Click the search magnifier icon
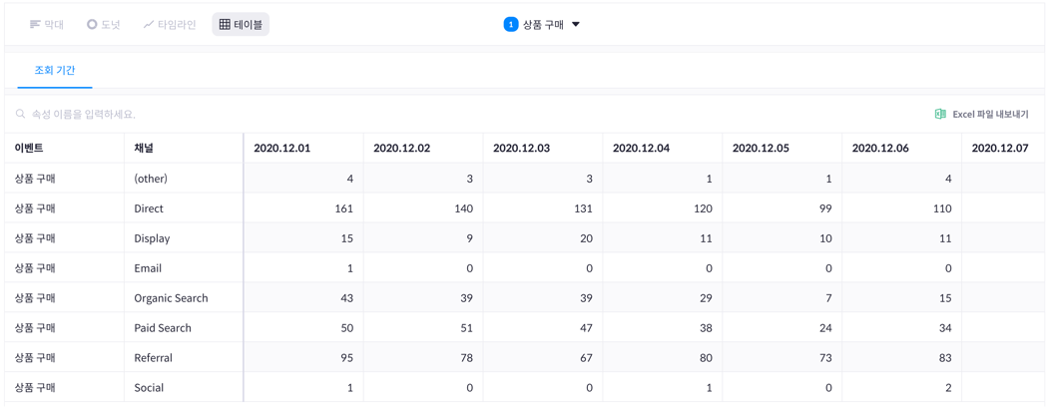This screenshot has height=409, width=1054. (20, 115)
